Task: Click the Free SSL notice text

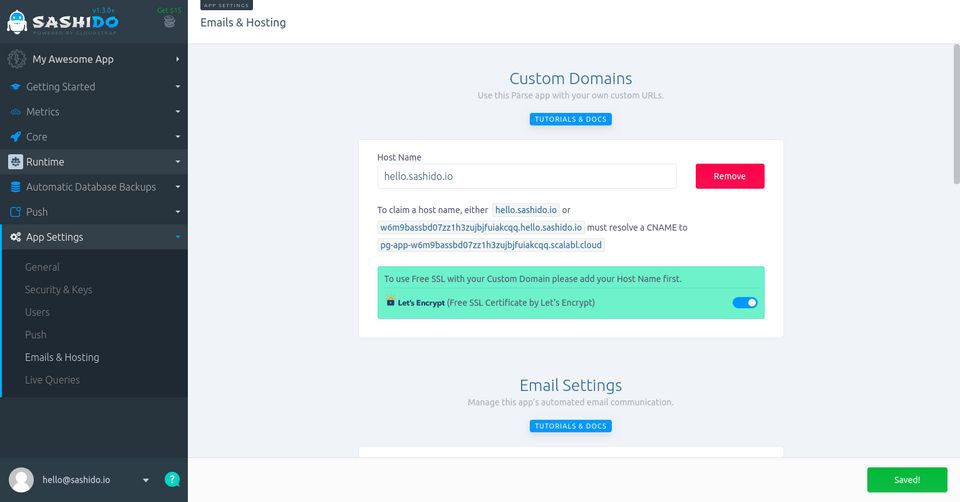Action: 533,279
